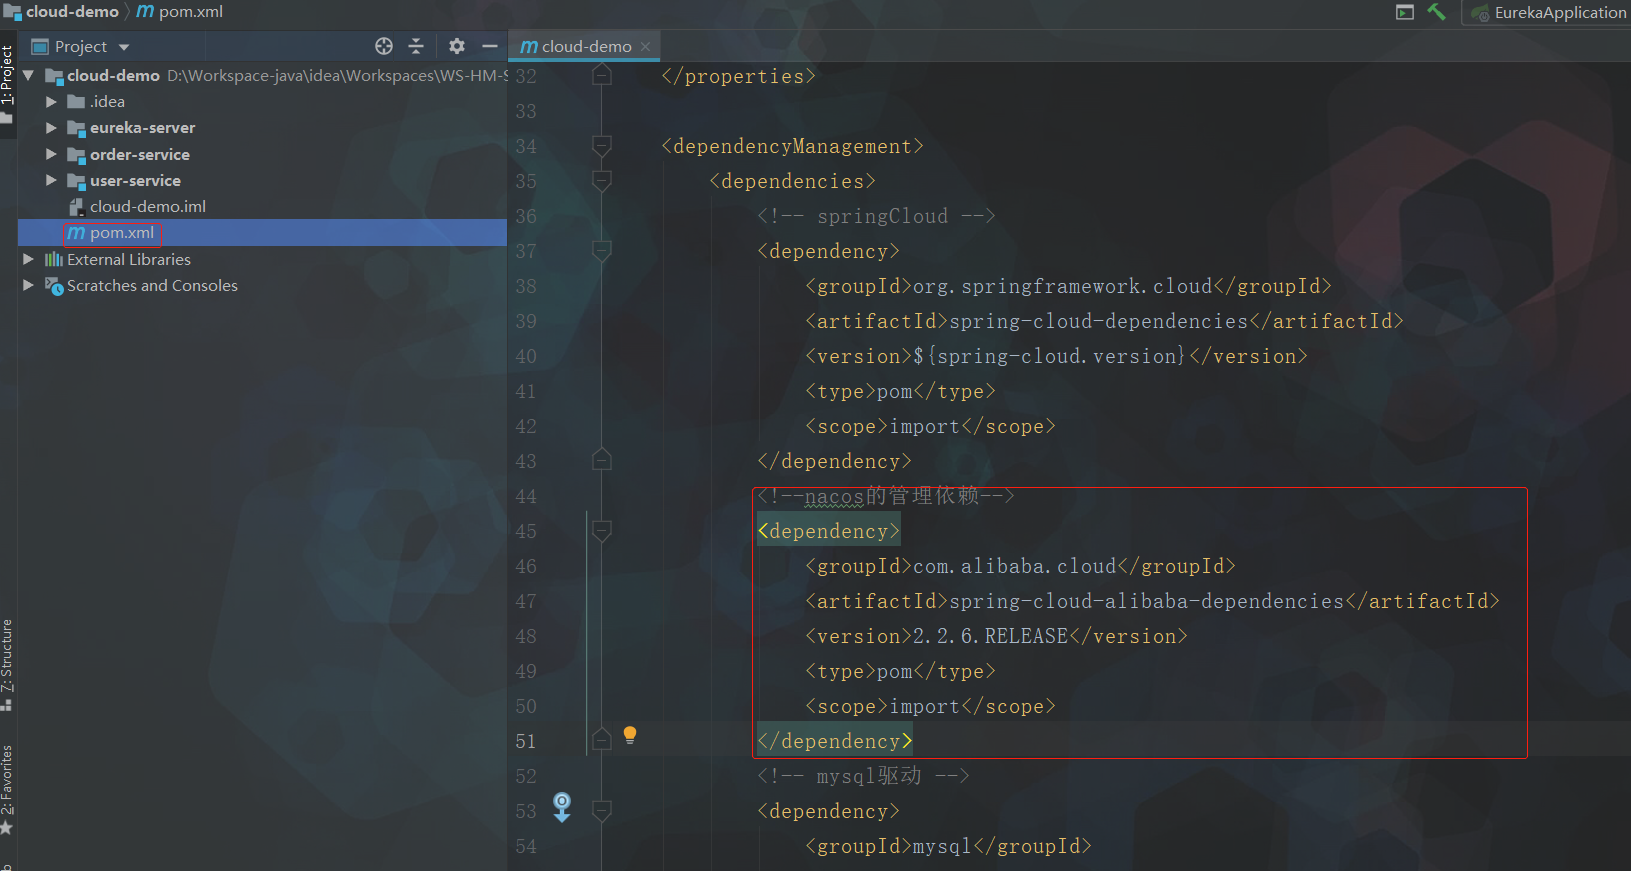
Task: Click the Favorites star icon on left strip
Action: pos(7,828)
